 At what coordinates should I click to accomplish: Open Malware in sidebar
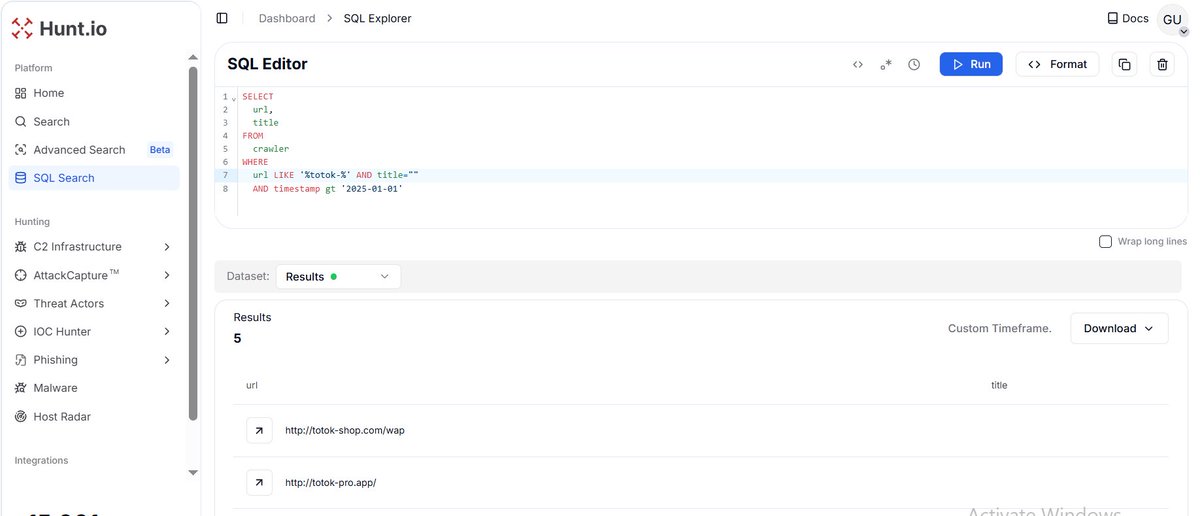point(96,388)
